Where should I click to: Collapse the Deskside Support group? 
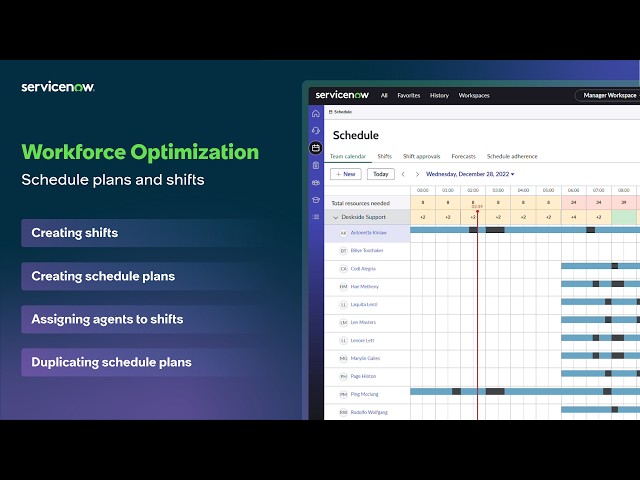[x=336, y=217]
